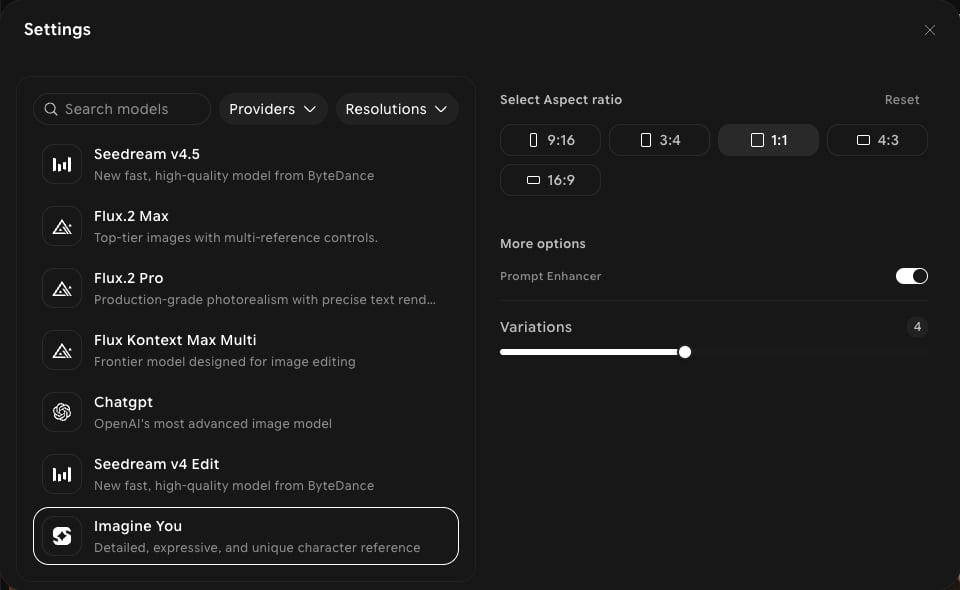Click the search magnifier icon
The width and height of the screenshot is (960, 590).
tap(51, 109)
